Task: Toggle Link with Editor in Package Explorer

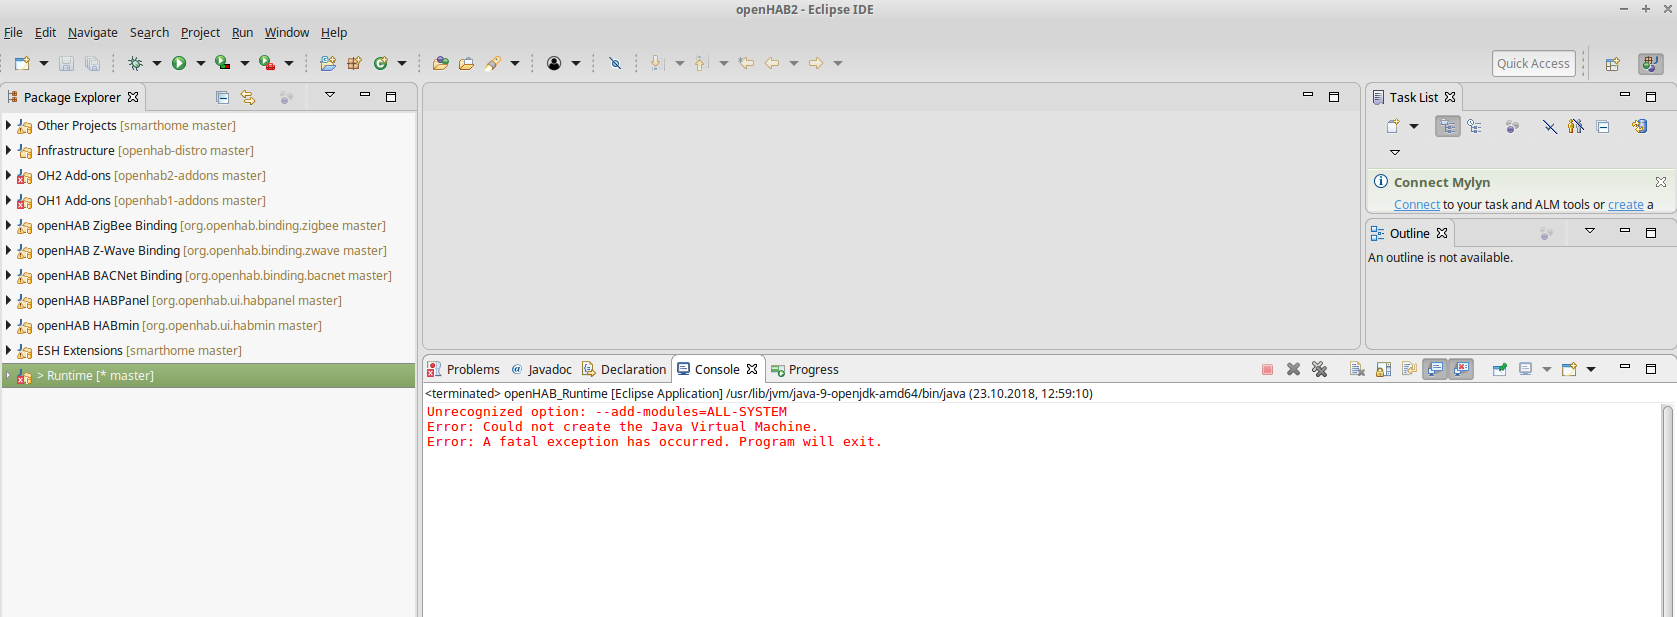Action: (x=248, y=97)
